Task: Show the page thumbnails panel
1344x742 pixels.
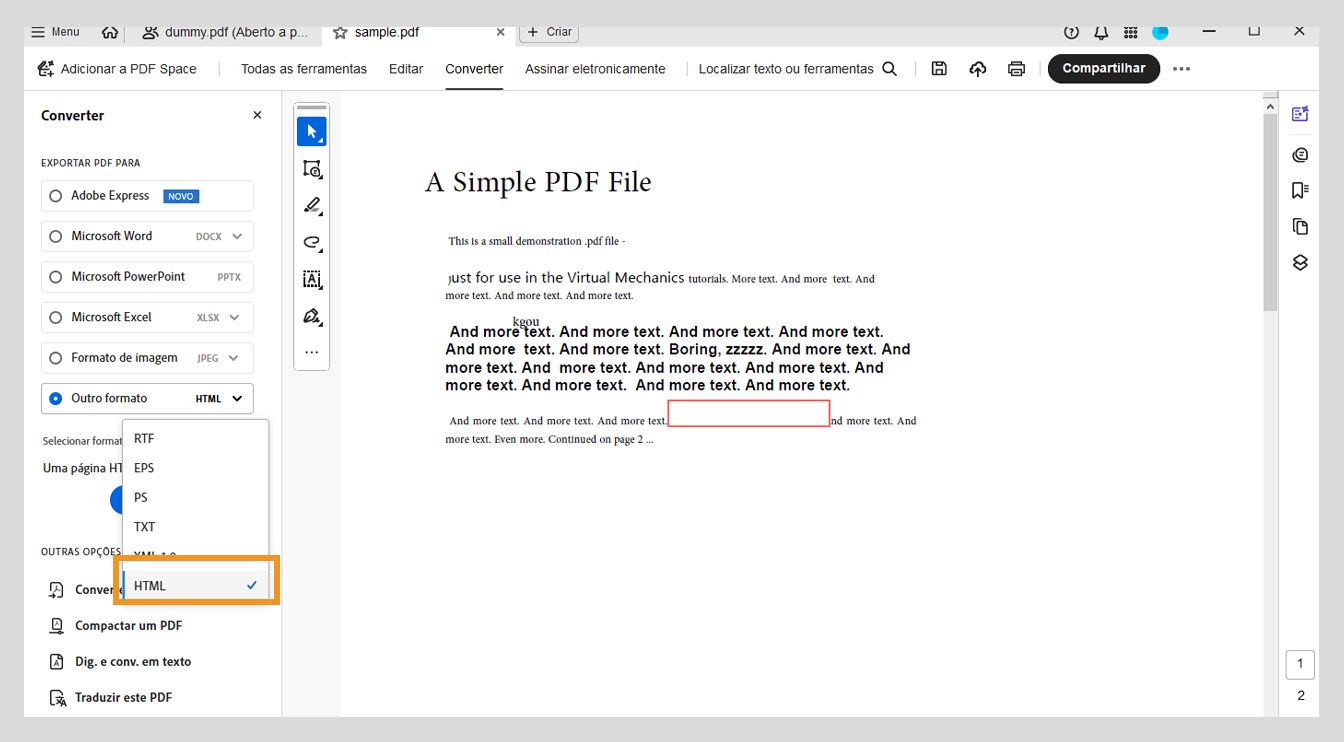Action: point(1300,226)
